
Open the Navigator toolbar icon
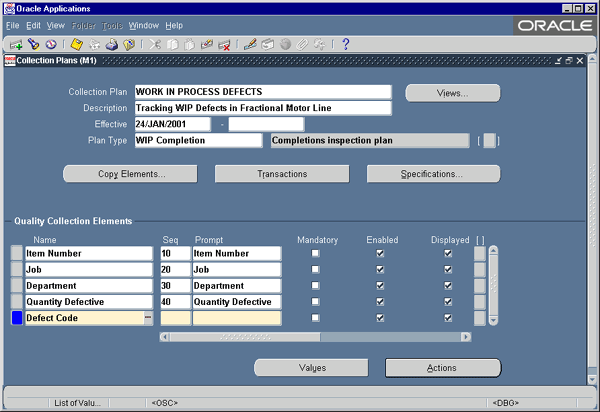(x=50, y=44)
